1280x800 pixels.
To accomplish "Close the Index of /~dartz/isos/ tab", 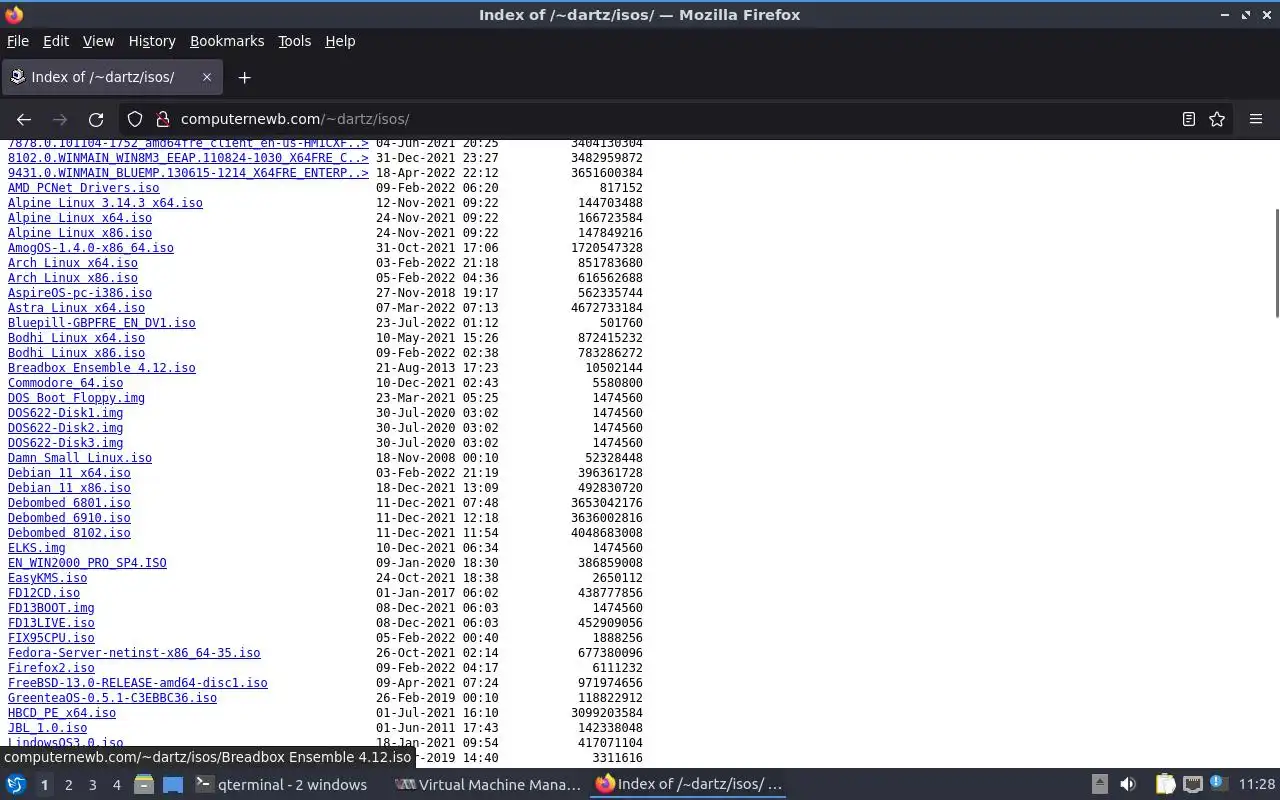I will (x=207, y=77).
